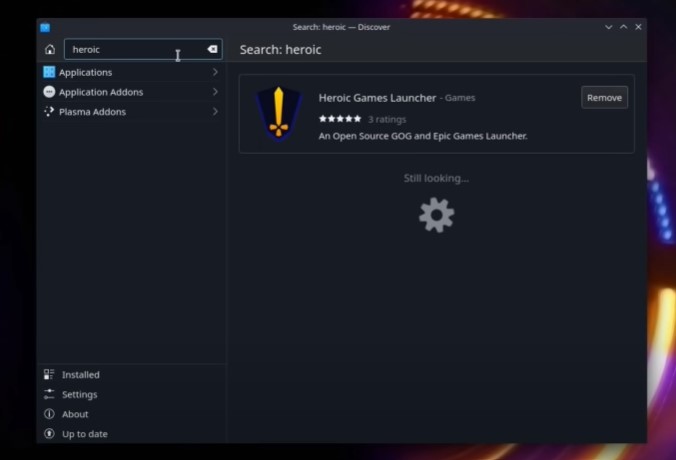Clear the heroic search text
This screenshot has height=460, width=676.
[x=212, y=49]
